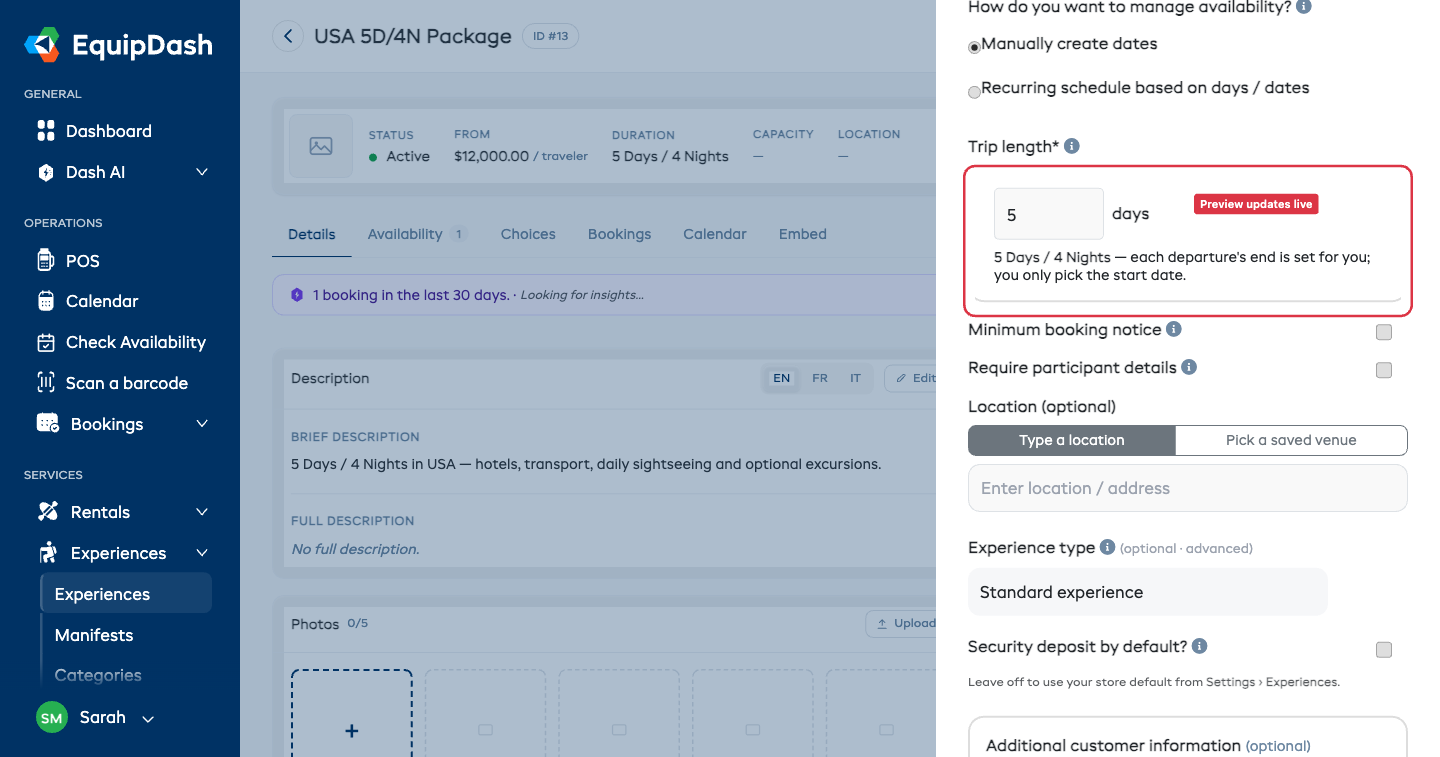Click the '5 Days / 4 Nights' duration value

coord(670,156)
